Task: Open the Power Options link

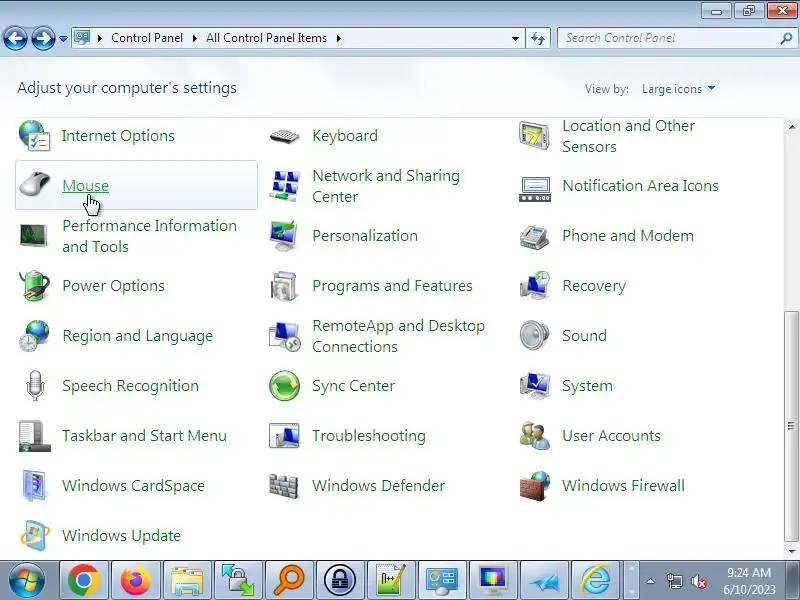Action: [x=113, y=286]
